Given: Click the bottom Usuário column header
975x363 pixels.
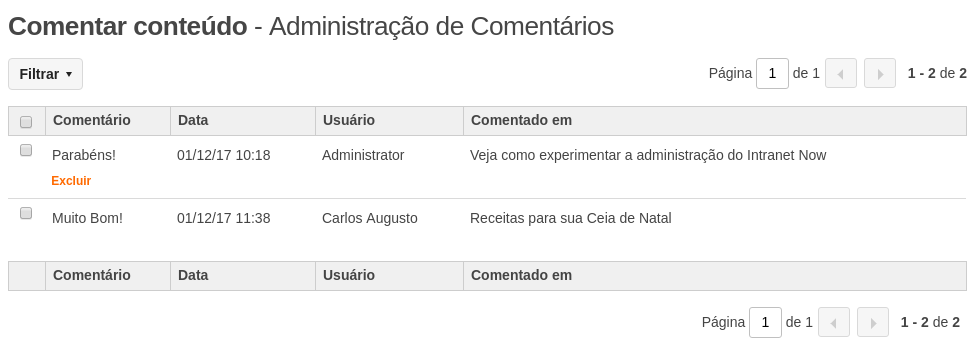Looking at the screenshot, I should [x=349, y=275].
